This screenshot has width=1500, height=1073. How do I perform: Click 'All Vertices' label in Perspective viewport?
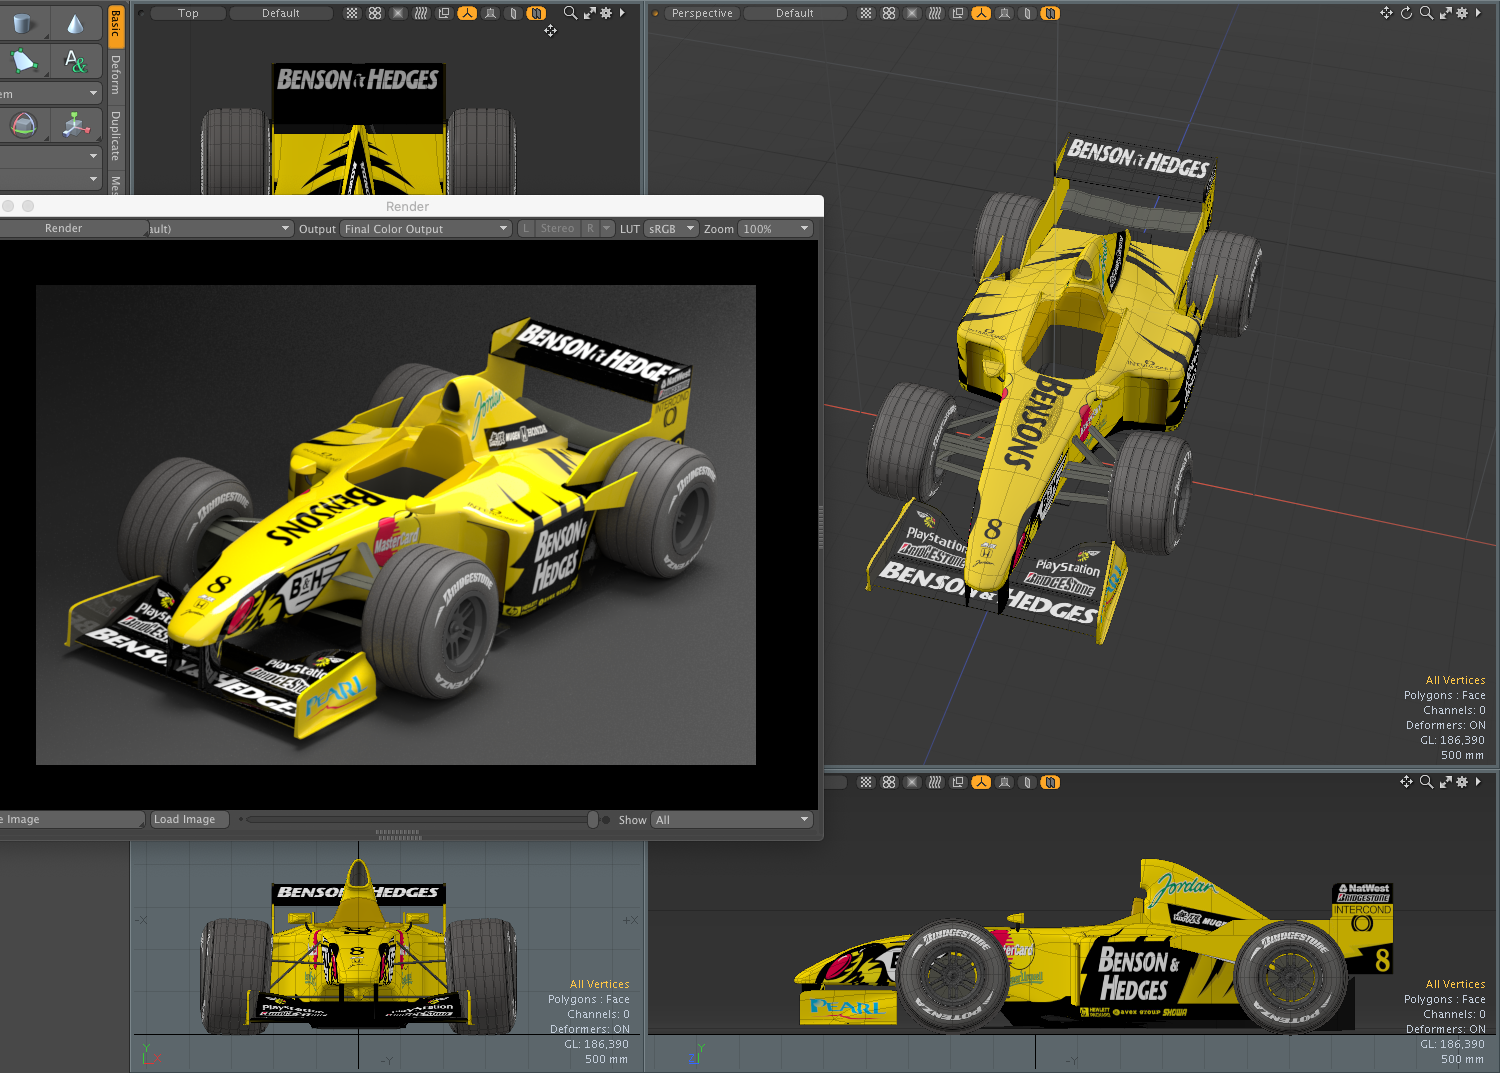point(1455,680)
